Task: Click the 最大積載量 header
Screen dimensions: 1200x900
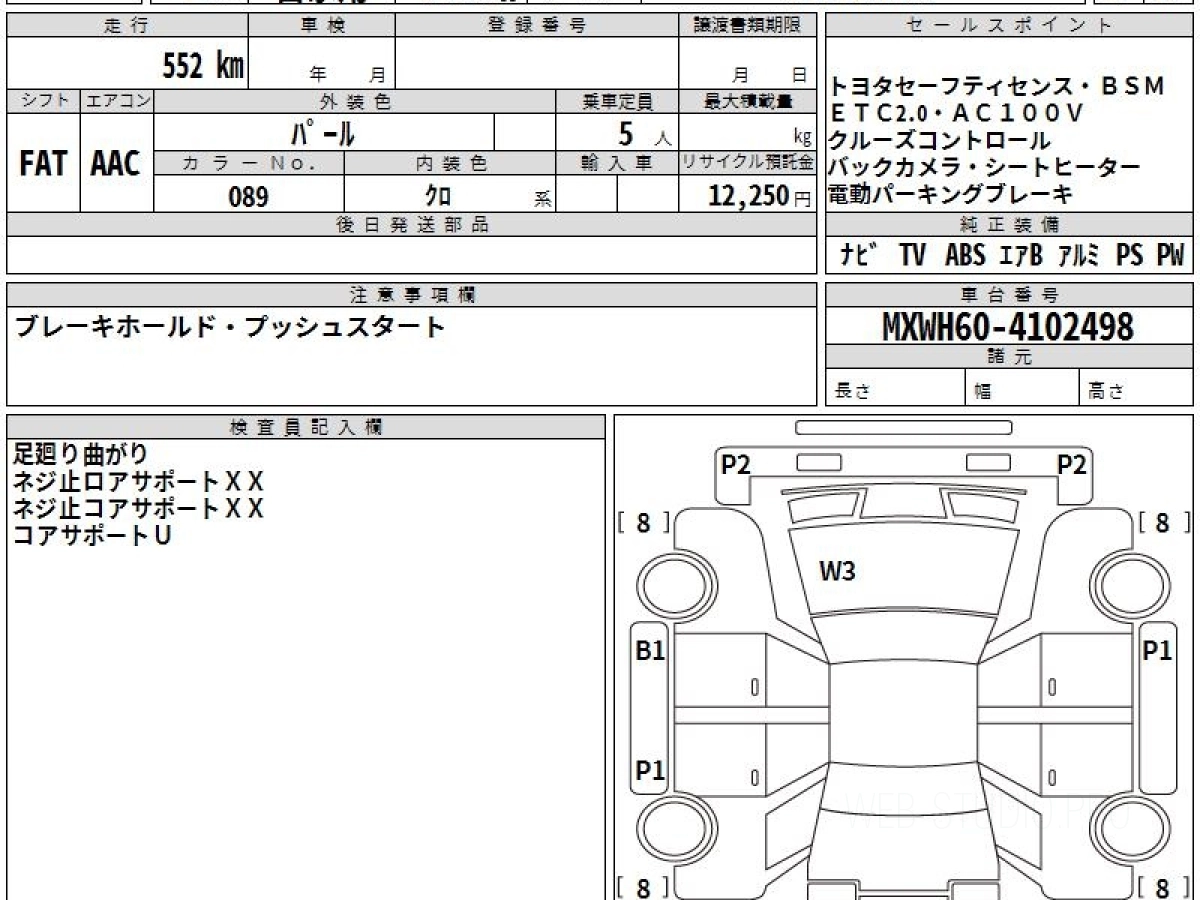Action: [x=748, y=101]
